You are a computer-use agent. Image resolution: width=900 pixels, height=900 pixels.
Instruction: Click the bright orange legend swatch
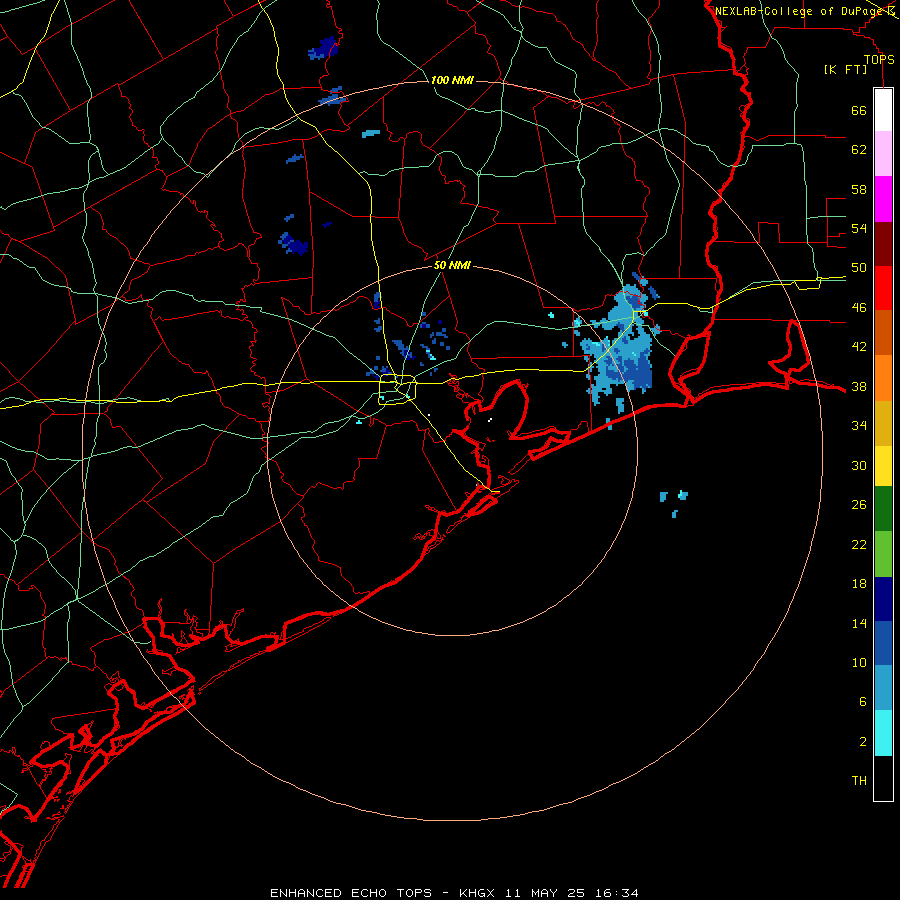point(883,378)
